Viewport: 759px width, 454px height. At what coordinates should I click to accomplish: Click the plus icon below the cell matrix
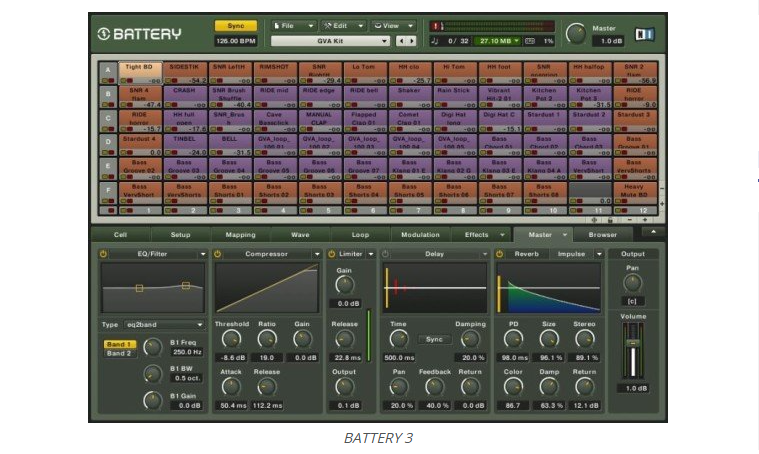click(645, 220)
